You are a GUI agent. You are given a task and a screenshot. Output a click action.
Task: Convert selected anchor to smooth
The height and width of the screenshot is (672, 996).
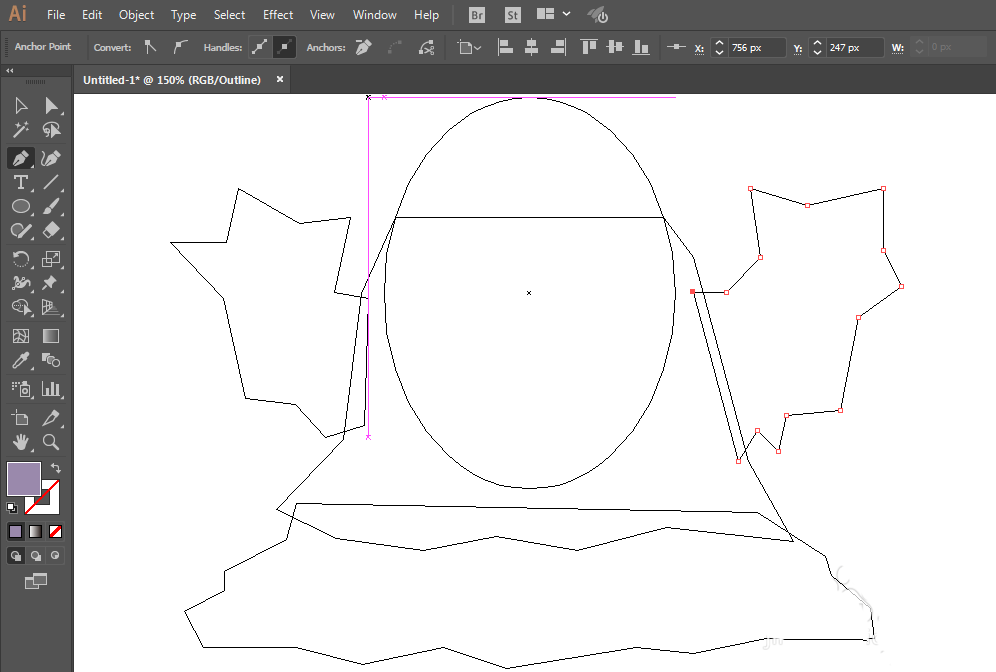tap(181, 47)
